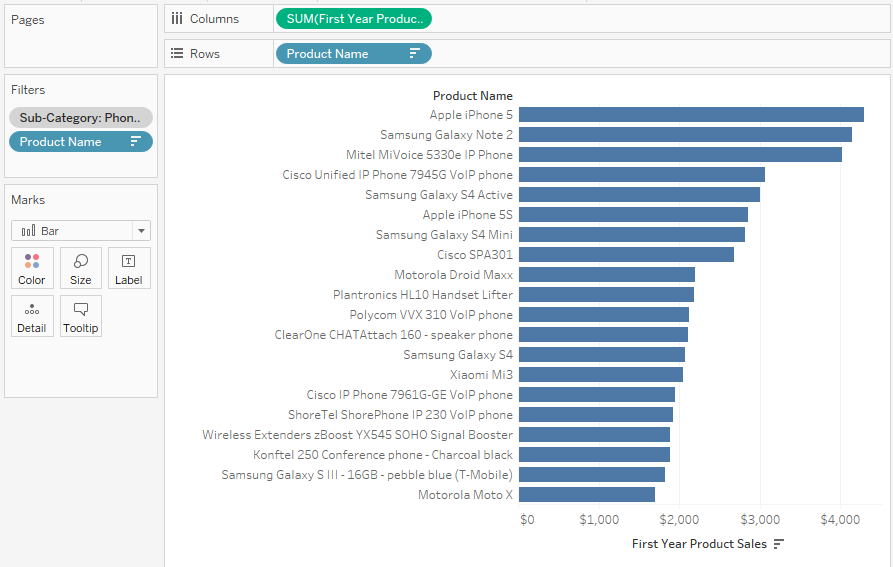Image resolution: width=893 pixels, height=567 pixels.
Task: Click the Samsung Galaxy Note 2 bar
Action: tap(684, 135)
